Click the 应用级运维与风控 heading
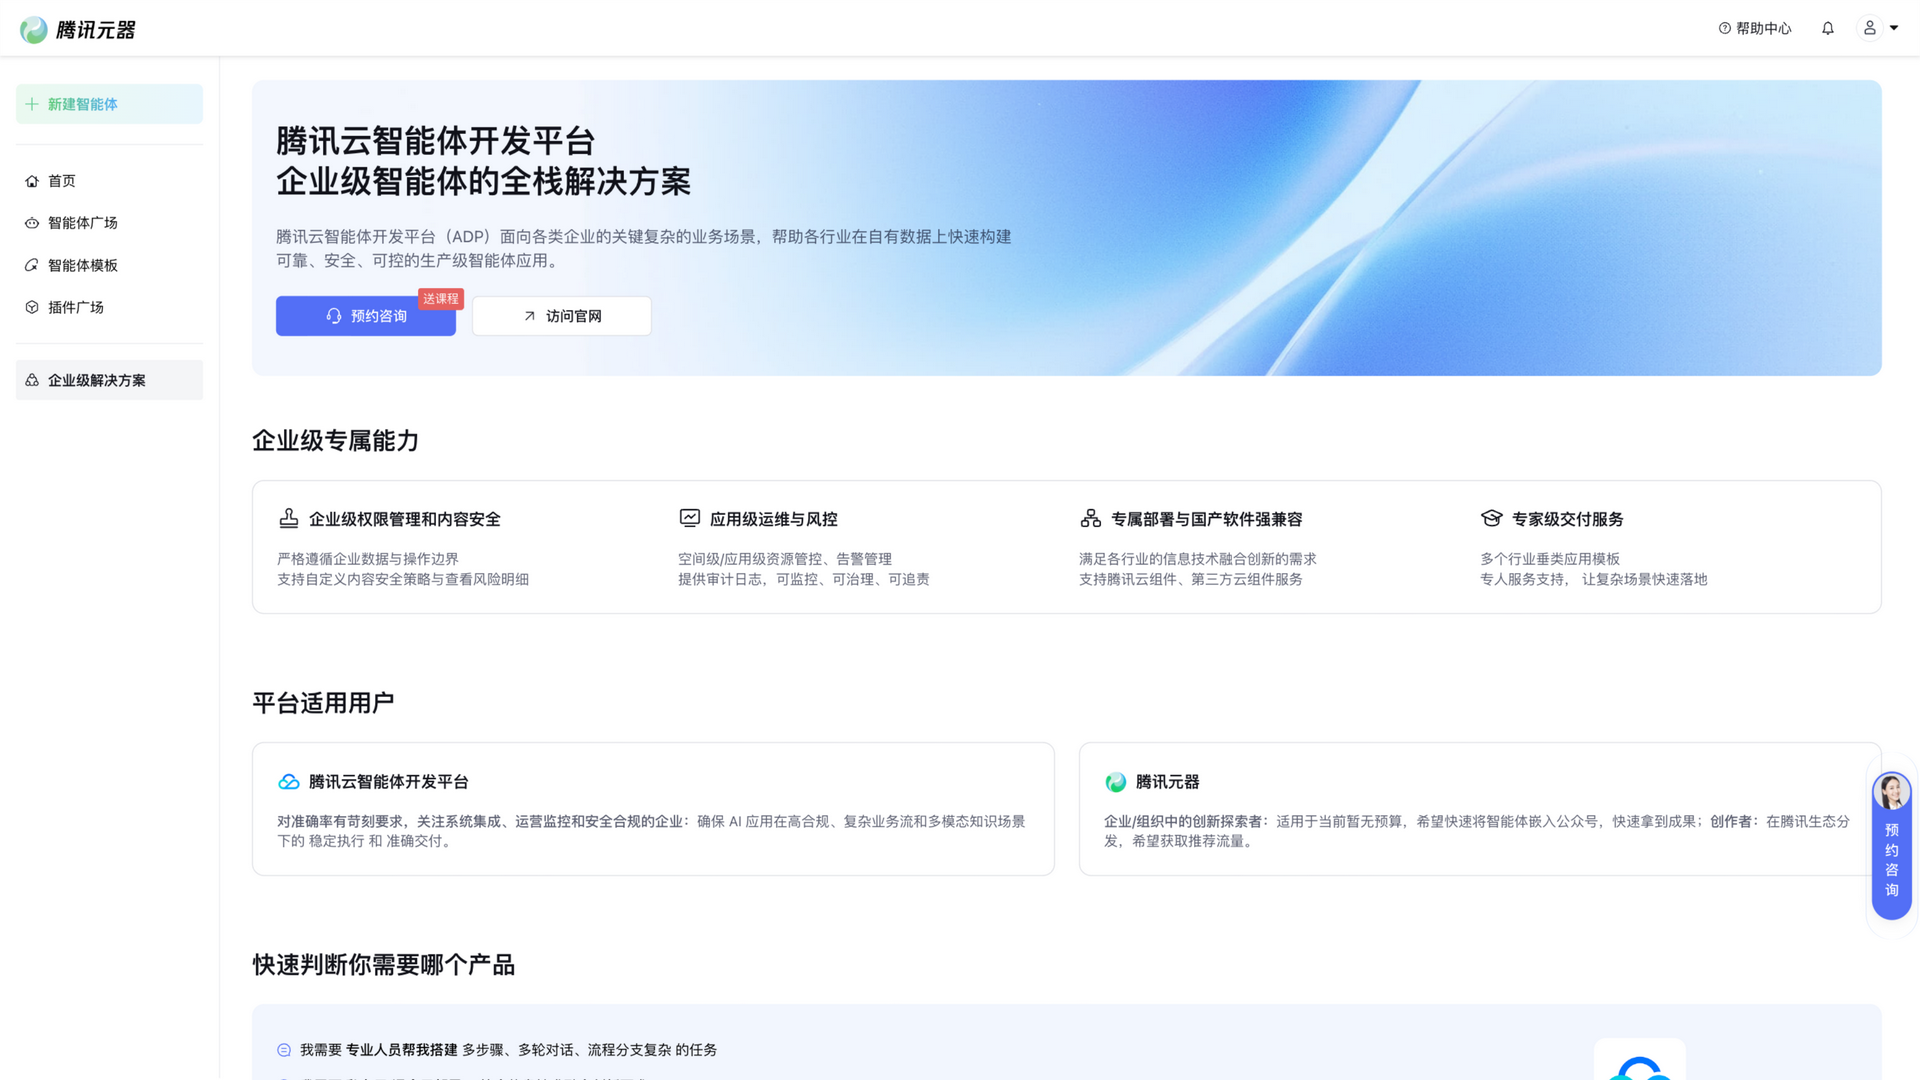The image size is (1920, 1080). [x=774, y=519]
